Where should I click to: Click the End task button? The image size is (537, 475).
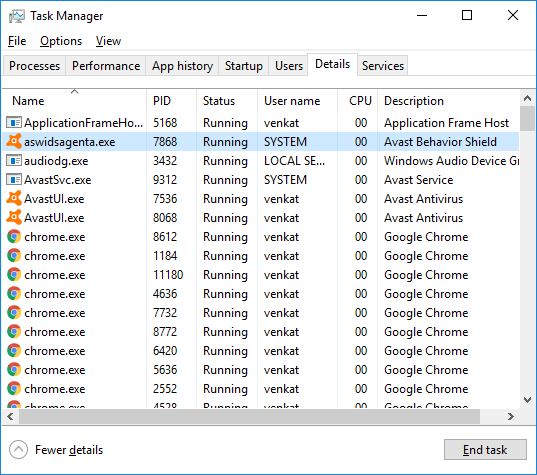pyautogui.click(x=485, y=449)
